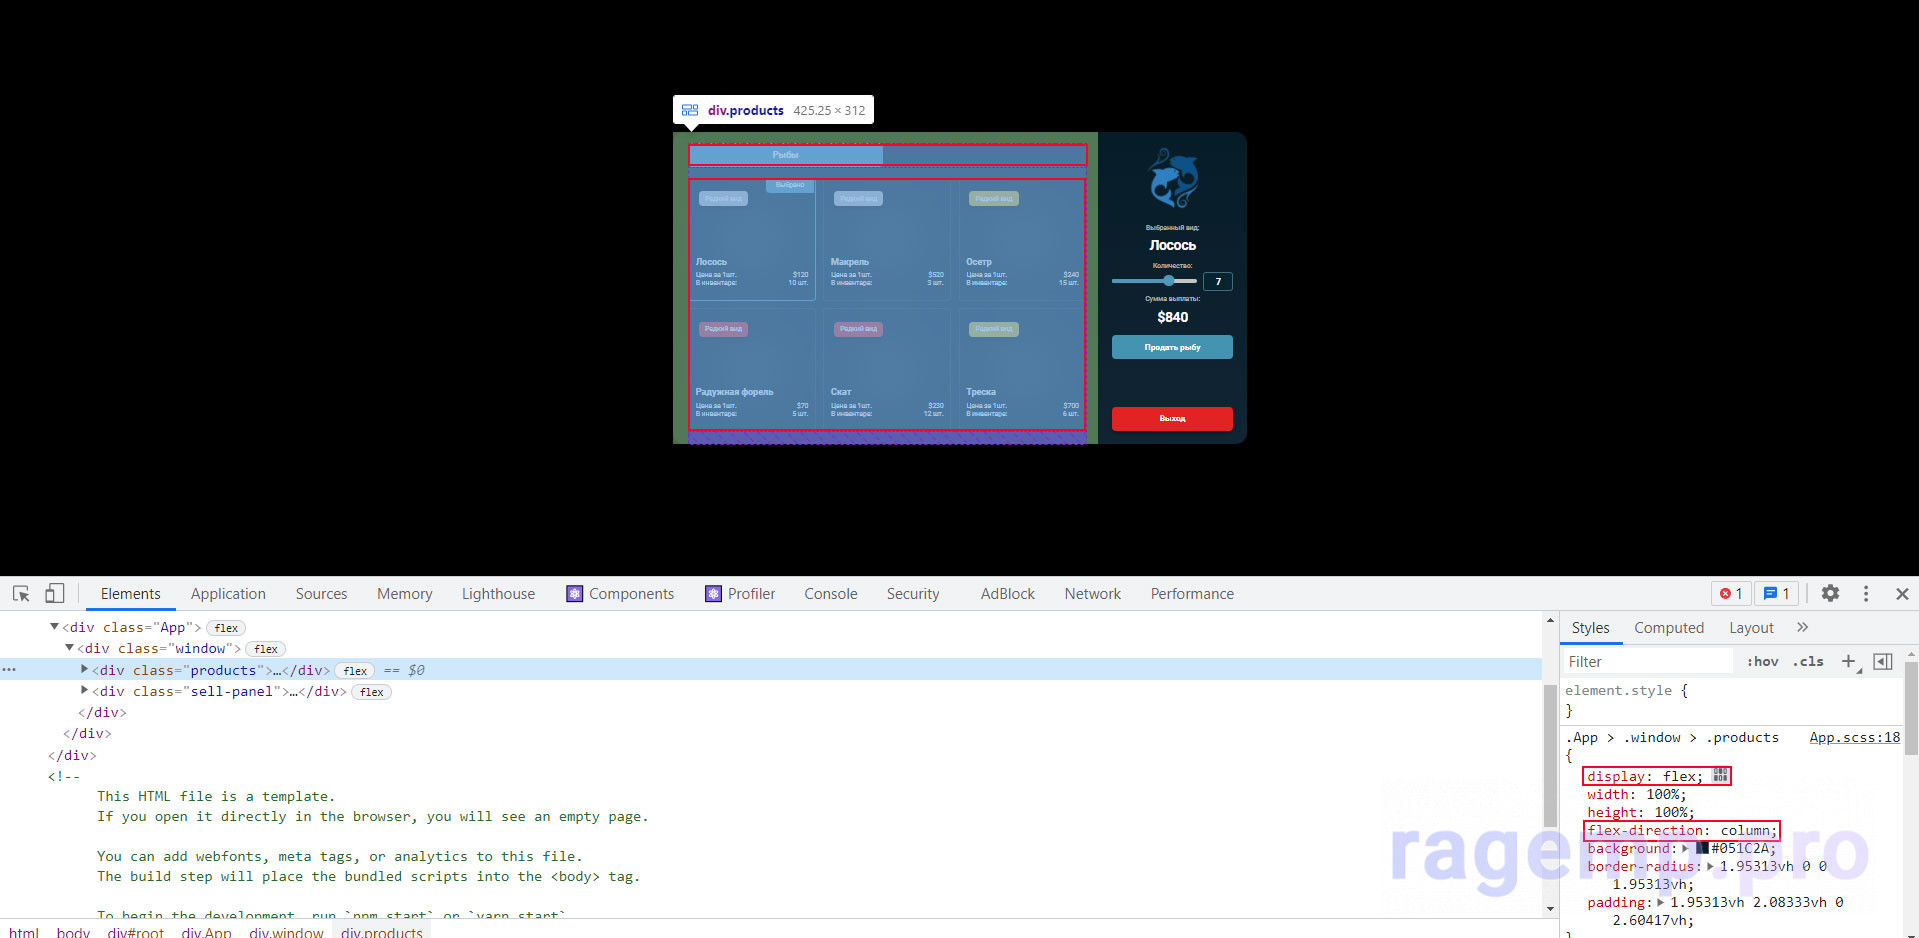Expand the background shorthand property arrow
Screen dimensions: 1919x938
tap(1685, 848)
